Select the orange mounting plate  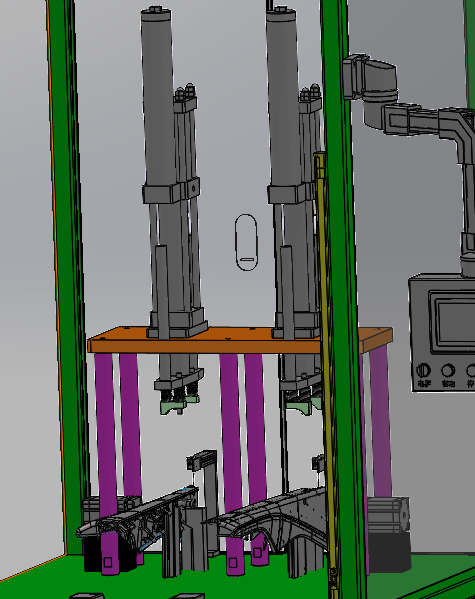240,339
